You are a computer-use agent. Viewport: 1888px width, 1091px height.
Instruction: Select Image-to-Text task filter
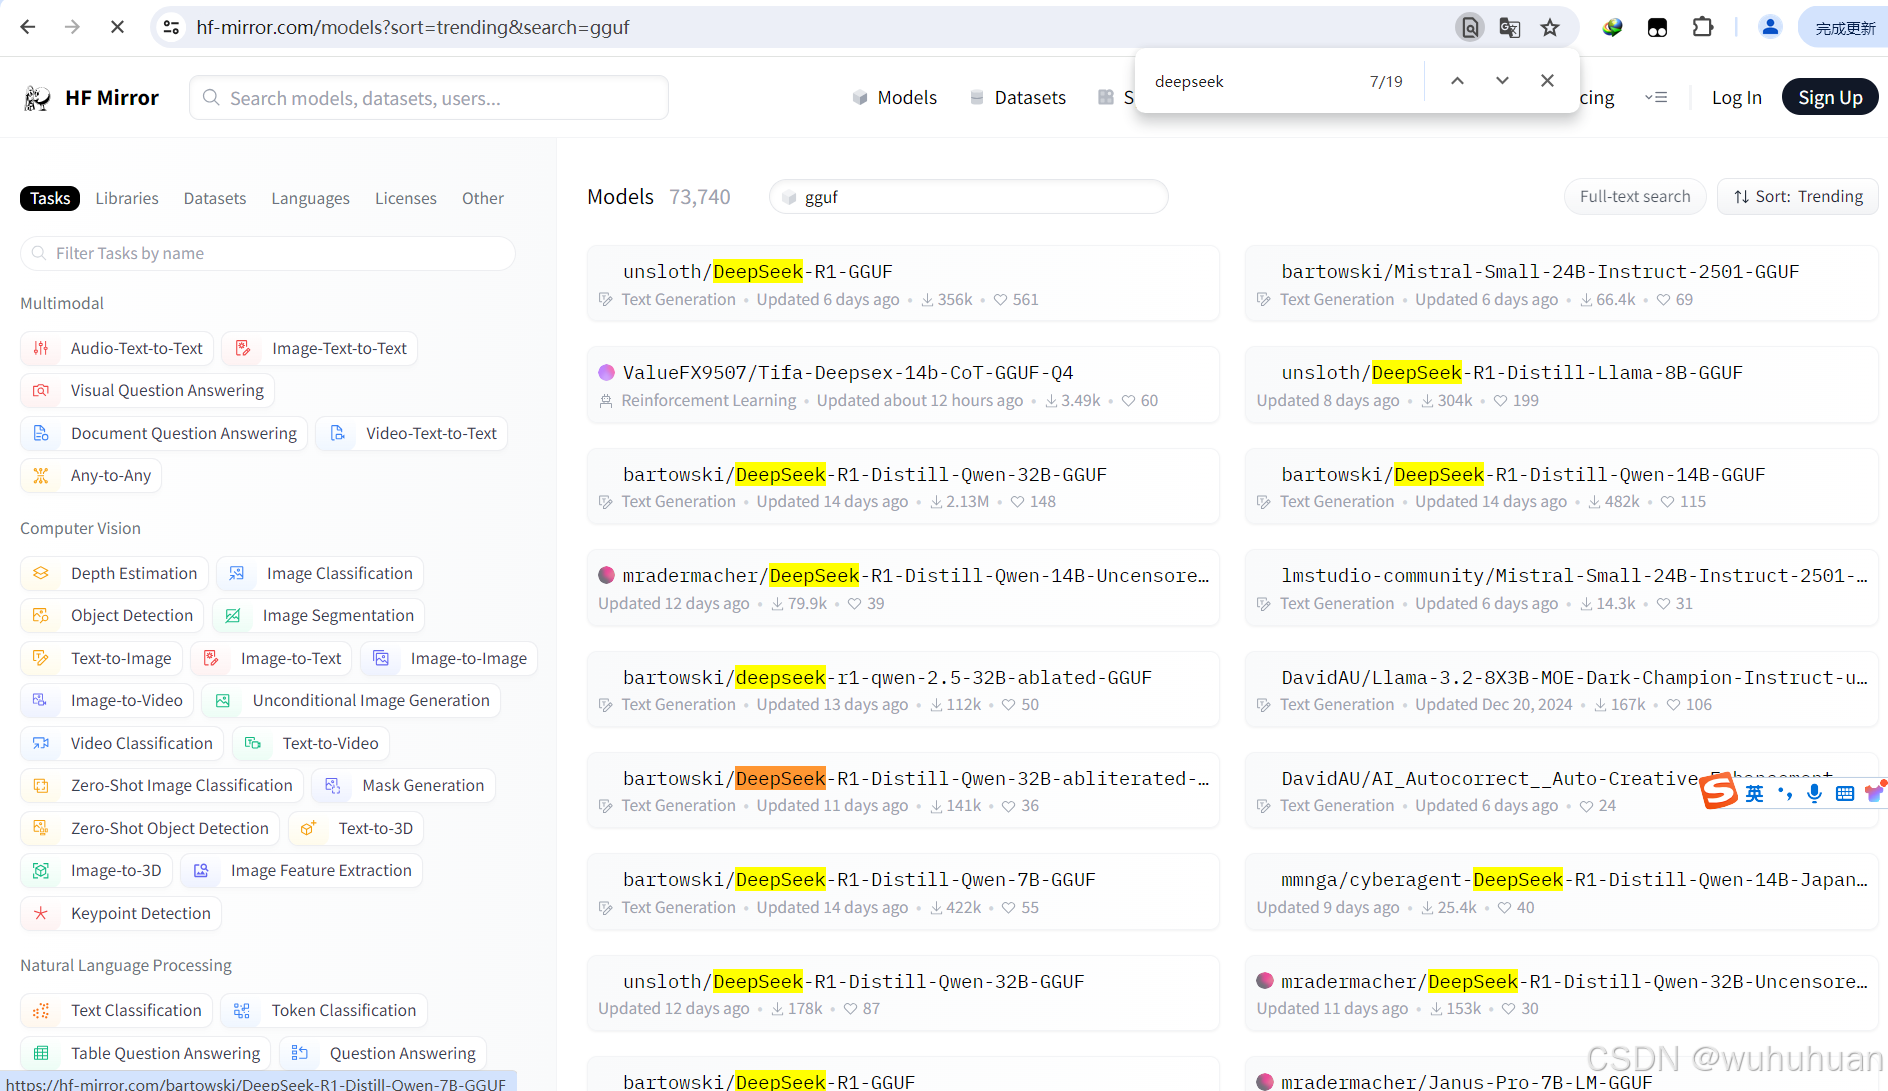coord(271,658)
